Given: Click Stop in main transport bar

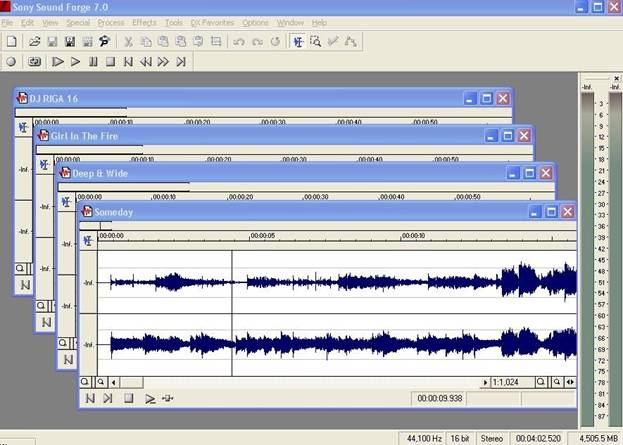Looking at the screenshot, I should 110,62.
